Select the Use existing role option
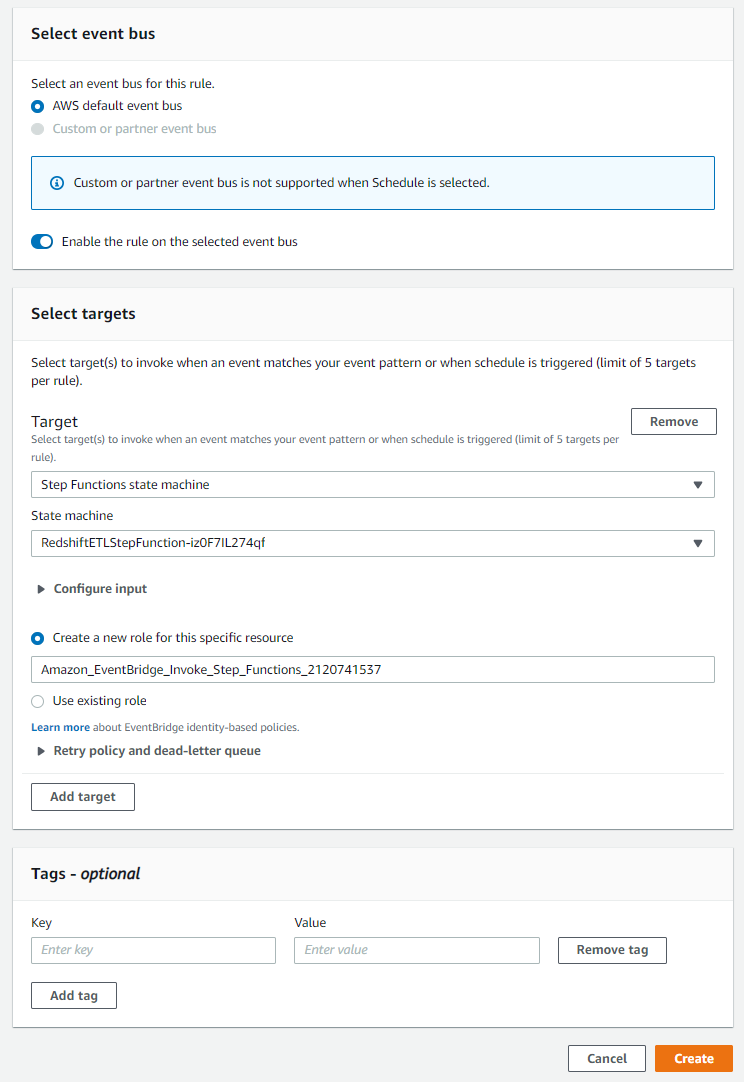This screenshot has width=744, height=1082. coord(38,701)
